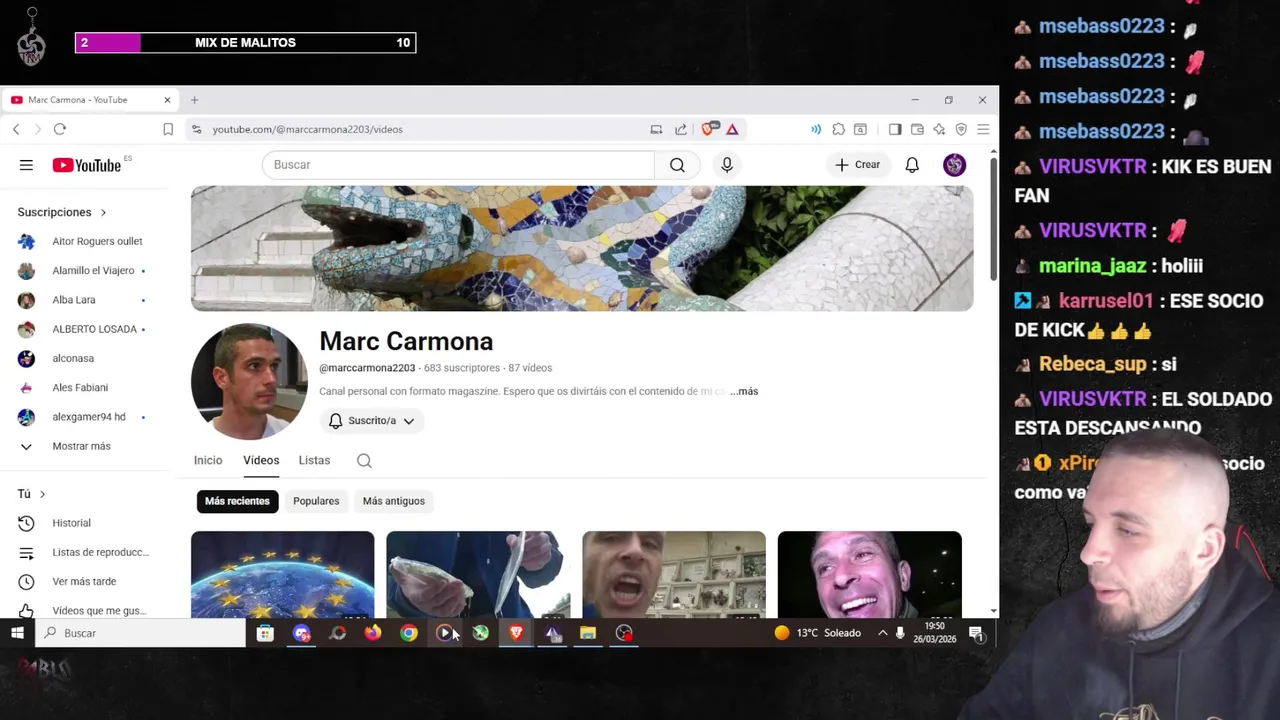Filter videos by Más antiguos chip
The height and width of the screenshot is (720, 1280).
tap(394, 501)
